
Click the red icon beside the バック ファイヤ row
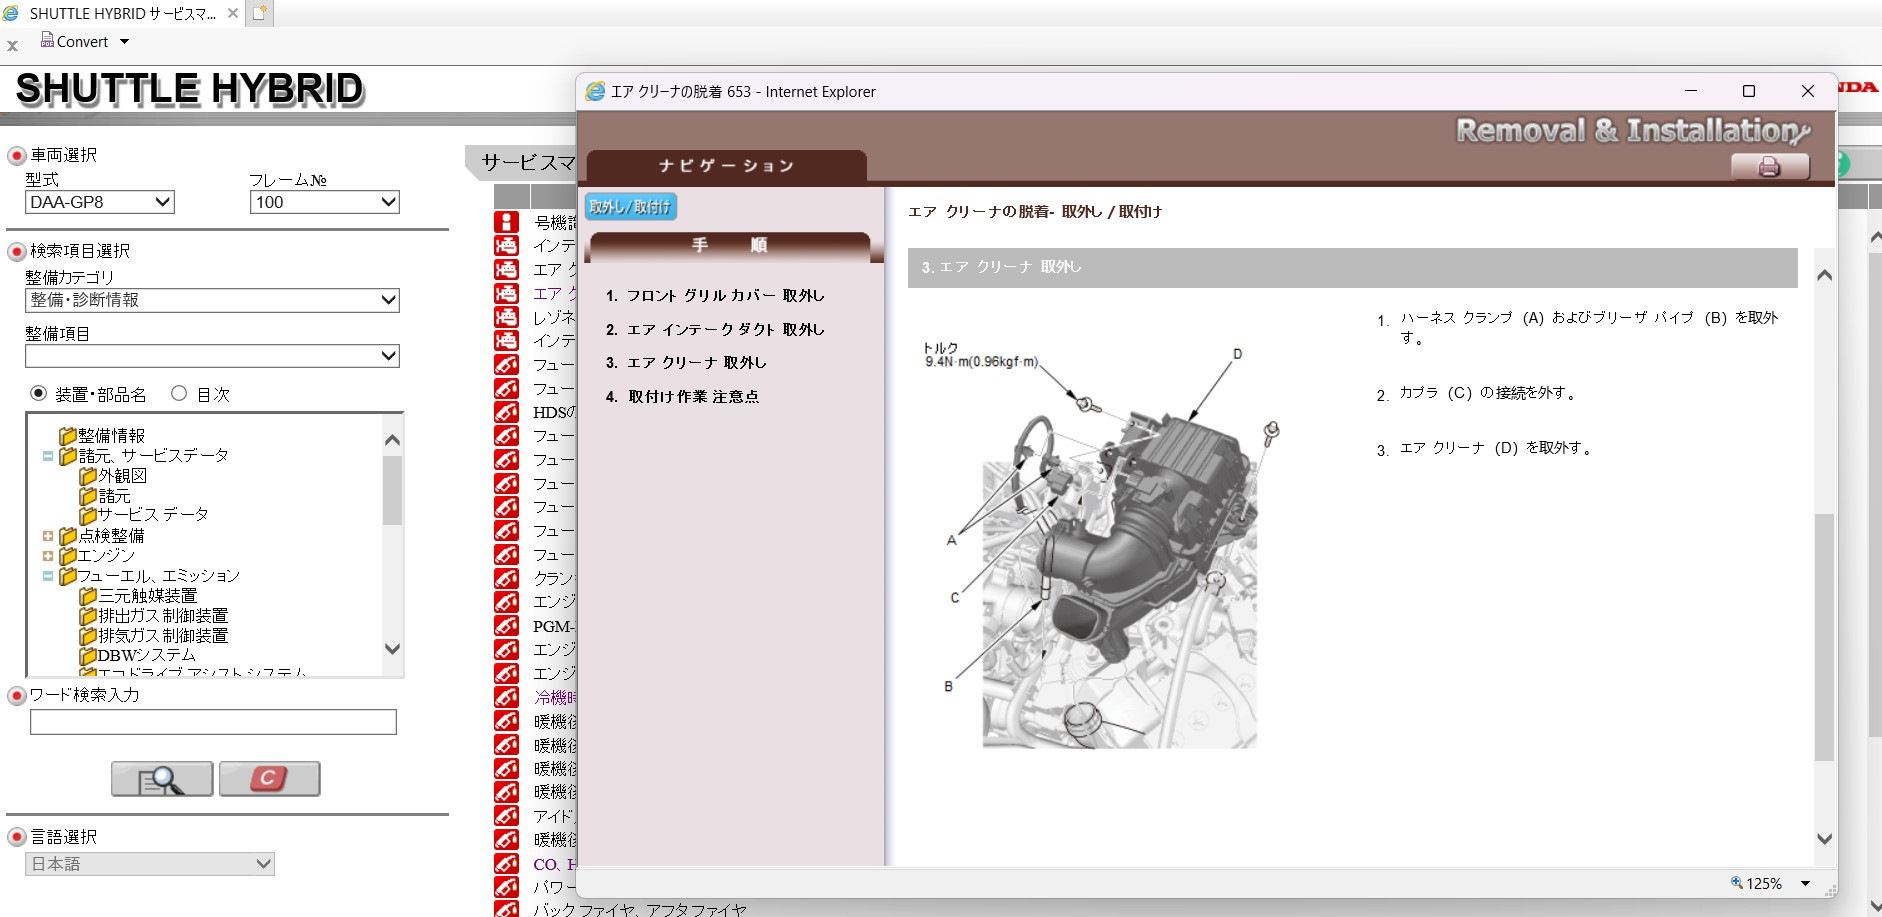pos(507,909)
